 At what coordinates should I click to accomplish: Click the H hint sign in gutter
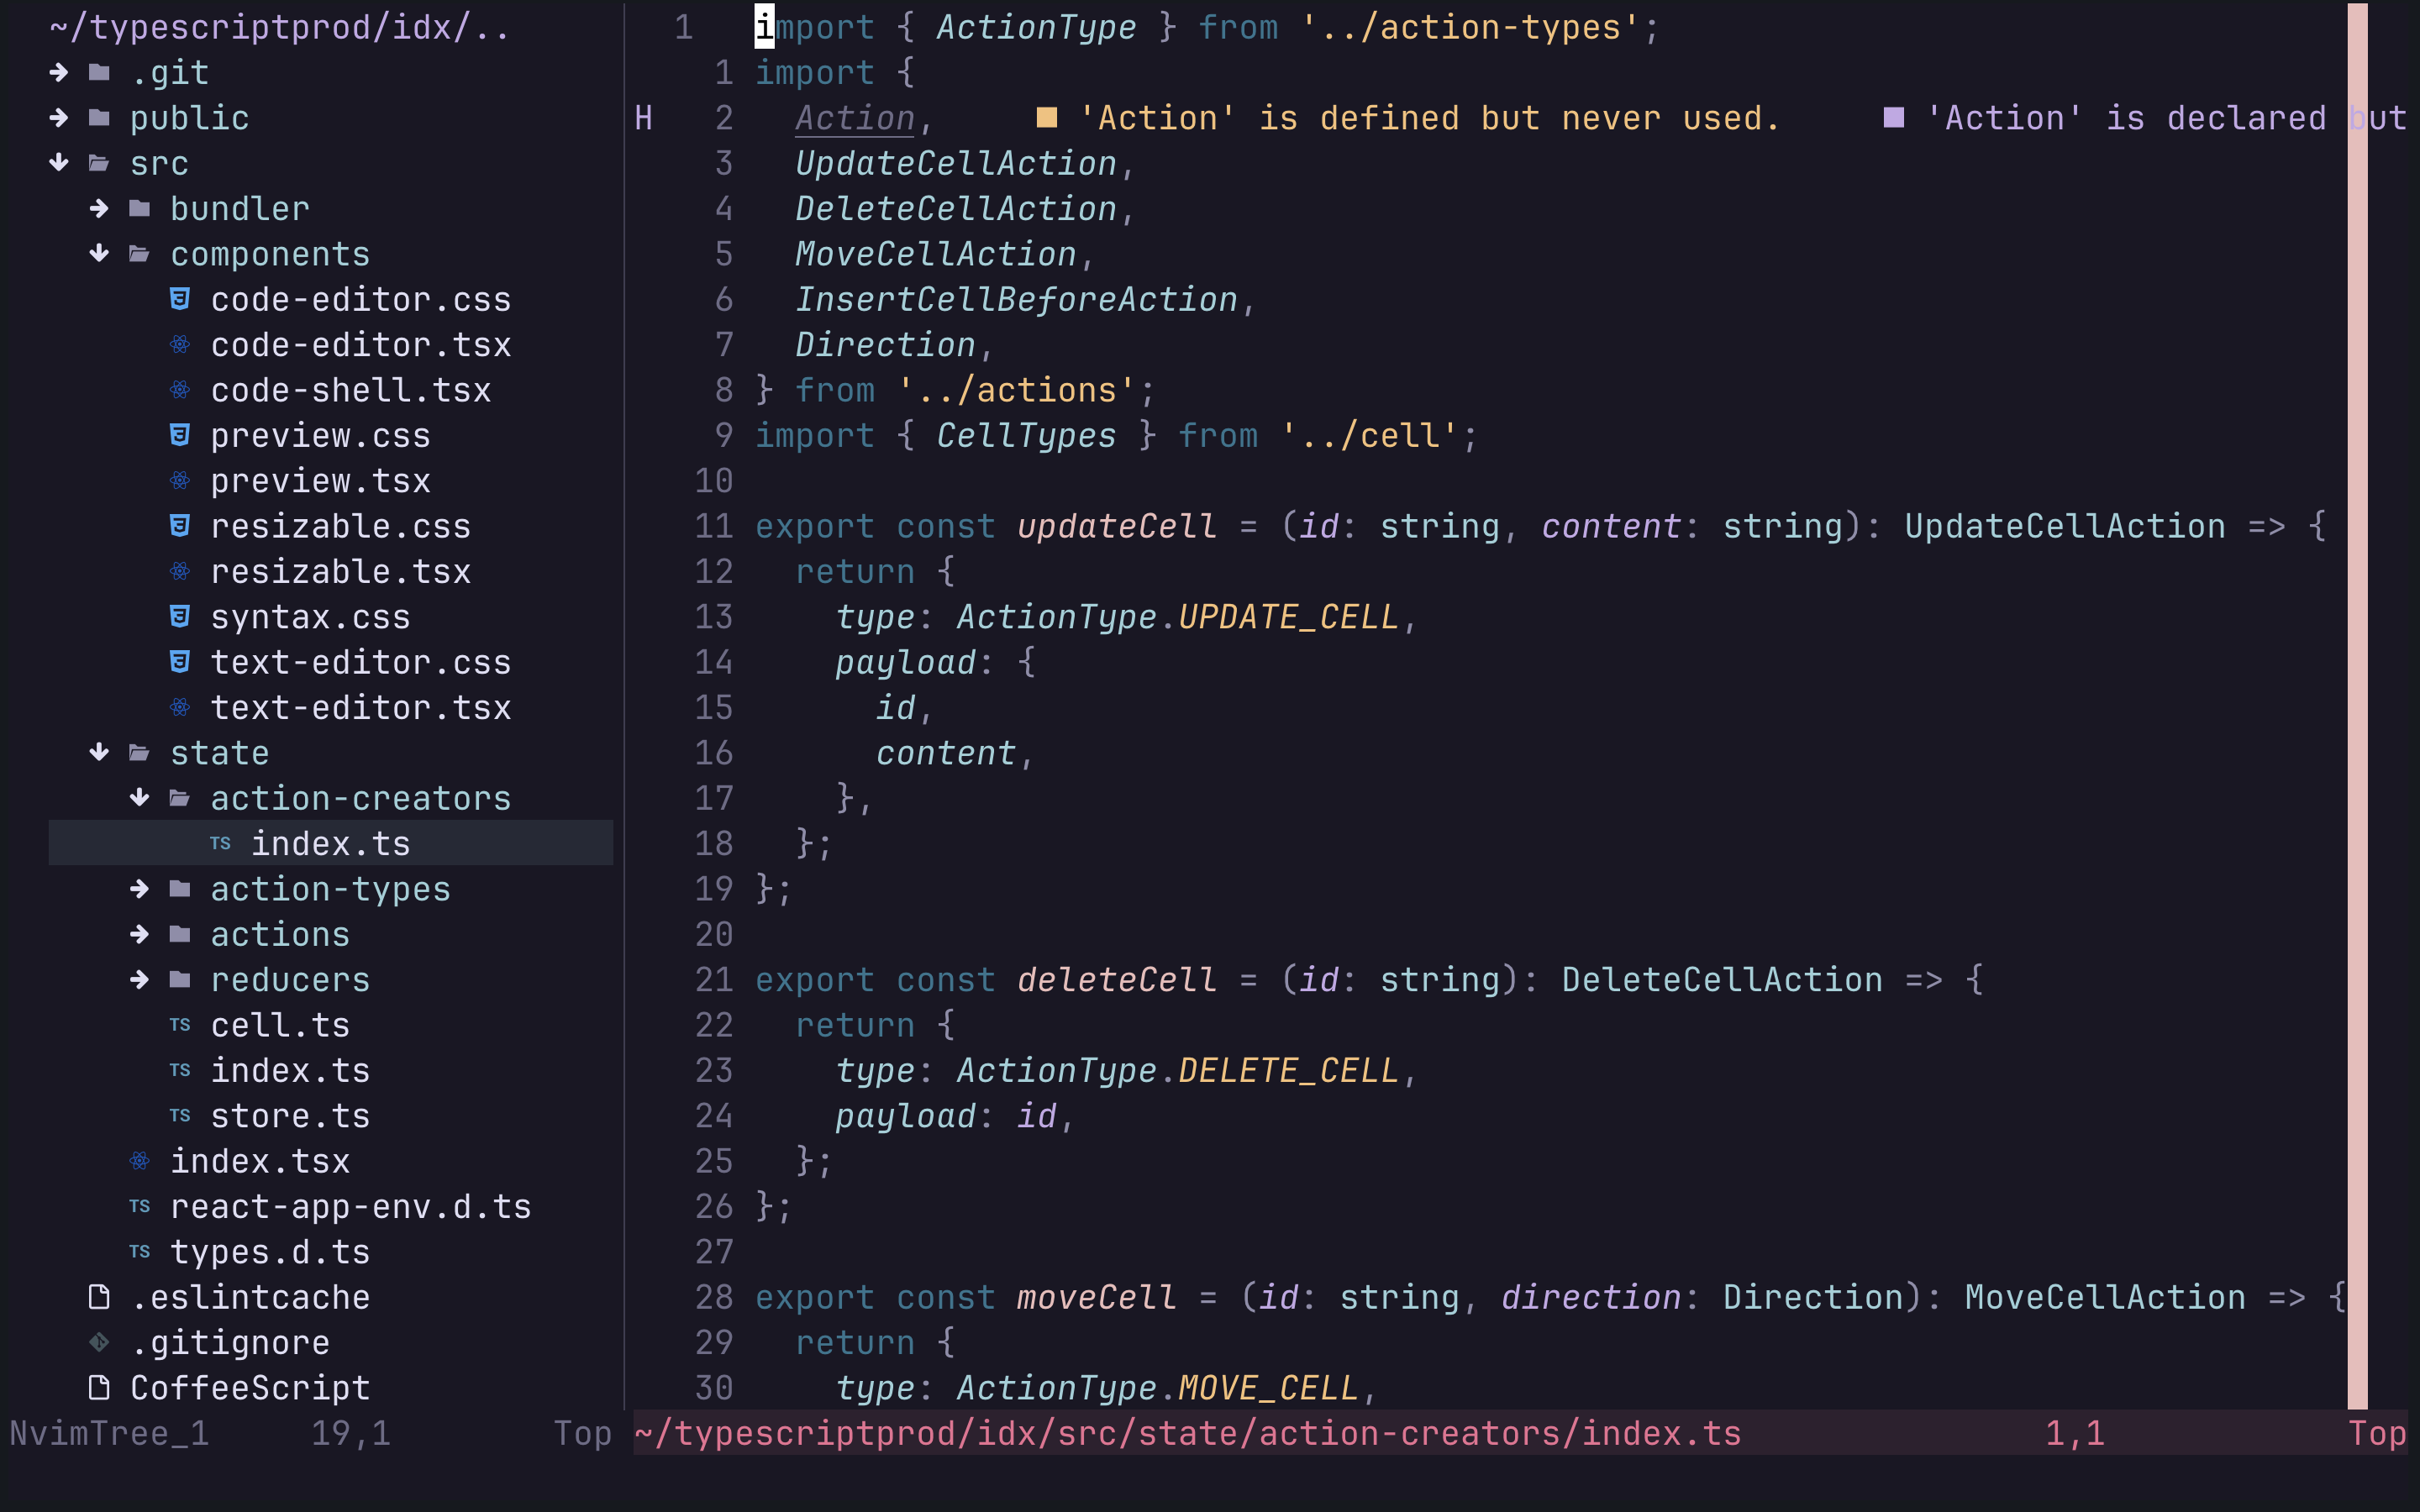pyautogui.click(x=644, y=118)
